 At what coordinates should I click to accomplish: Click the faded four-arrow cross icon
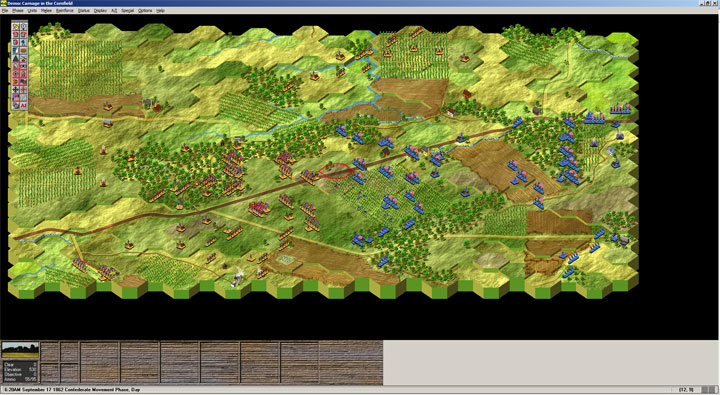23,90
